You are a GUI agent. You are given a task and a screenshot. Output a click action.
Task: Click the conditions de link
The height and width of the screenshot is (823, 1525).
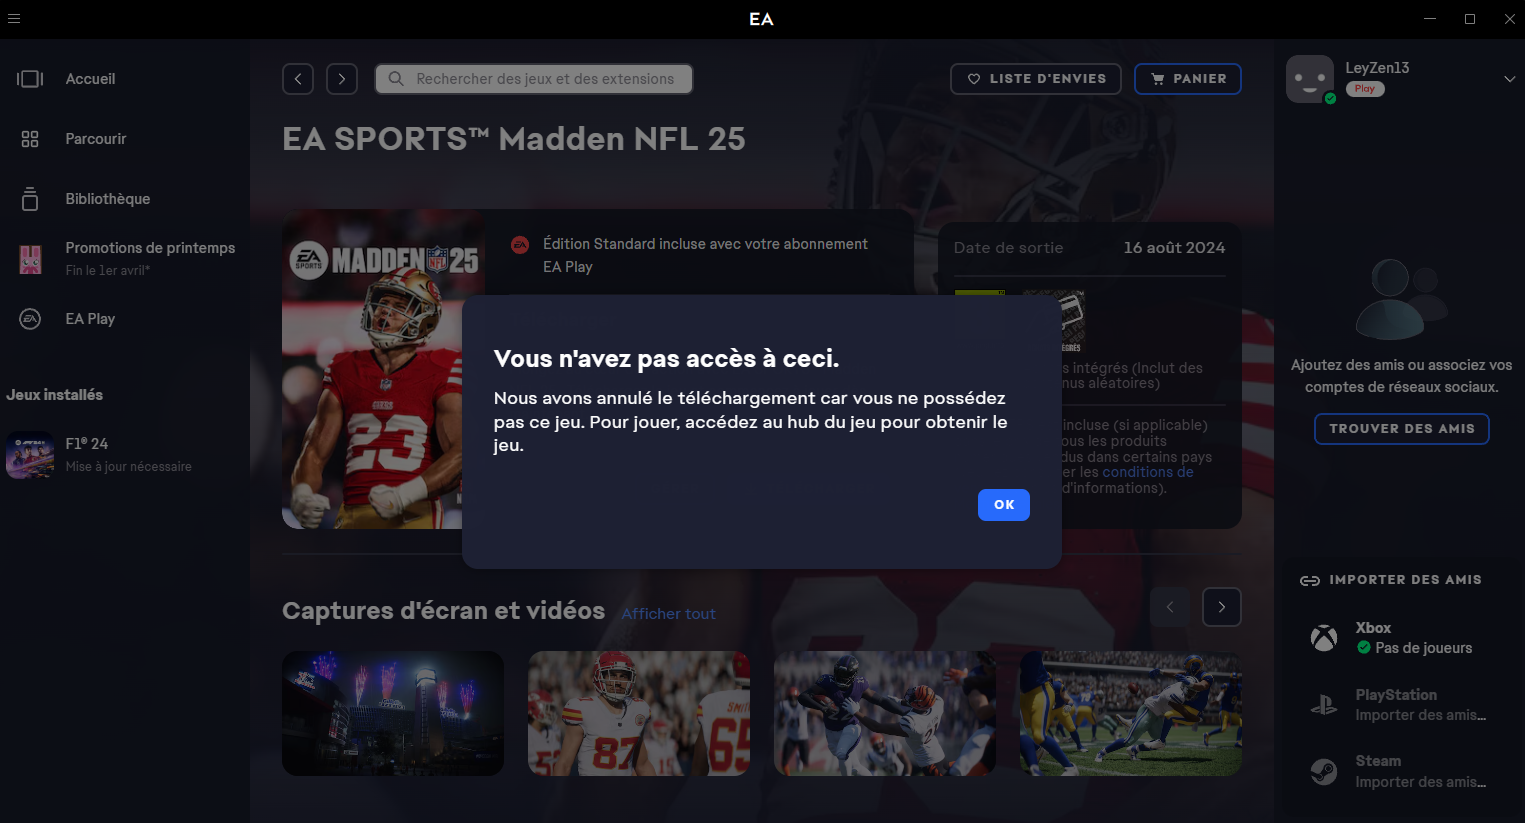pos(1148,472)
